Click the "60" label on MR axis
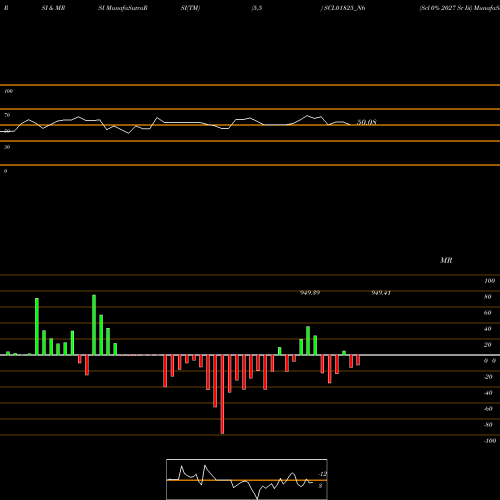This screenshot has width=500, height=500. tap(488, 313)
